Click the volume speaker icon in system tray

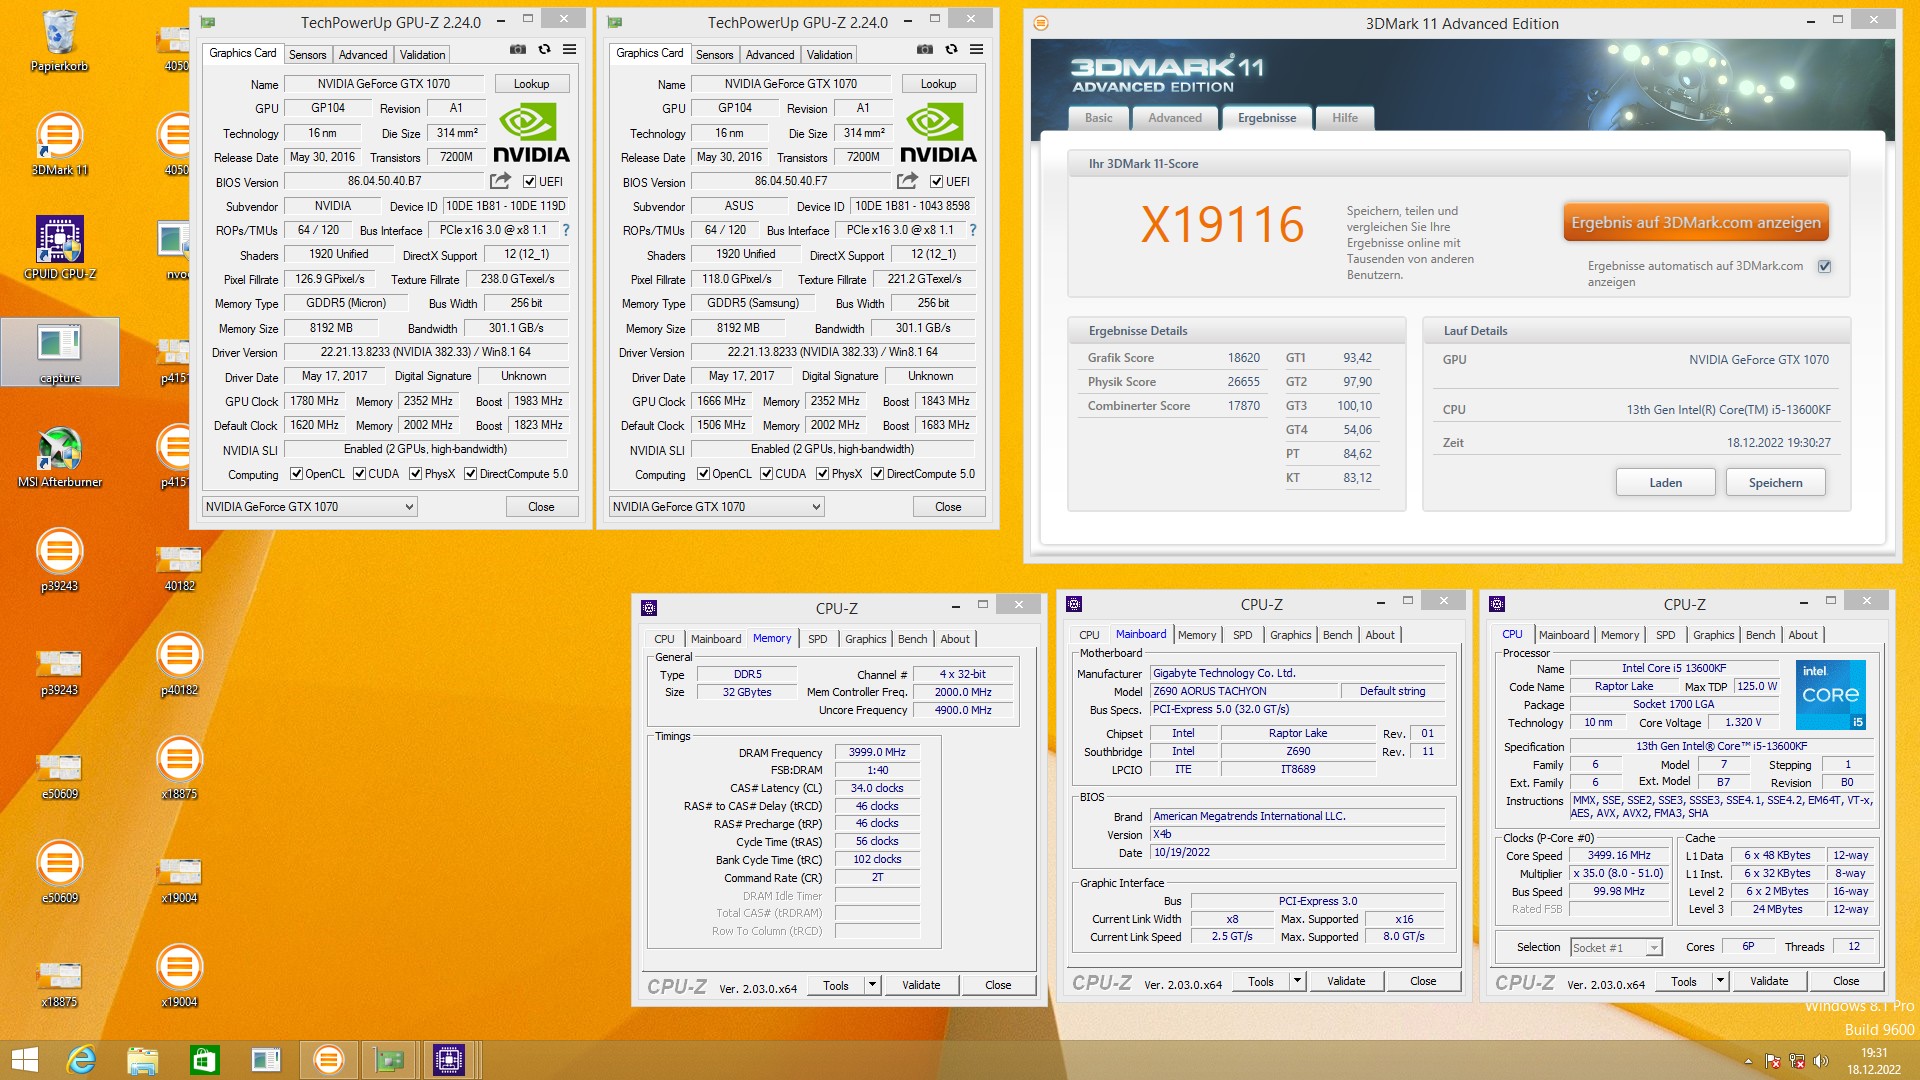(x=1820, y=1061)
